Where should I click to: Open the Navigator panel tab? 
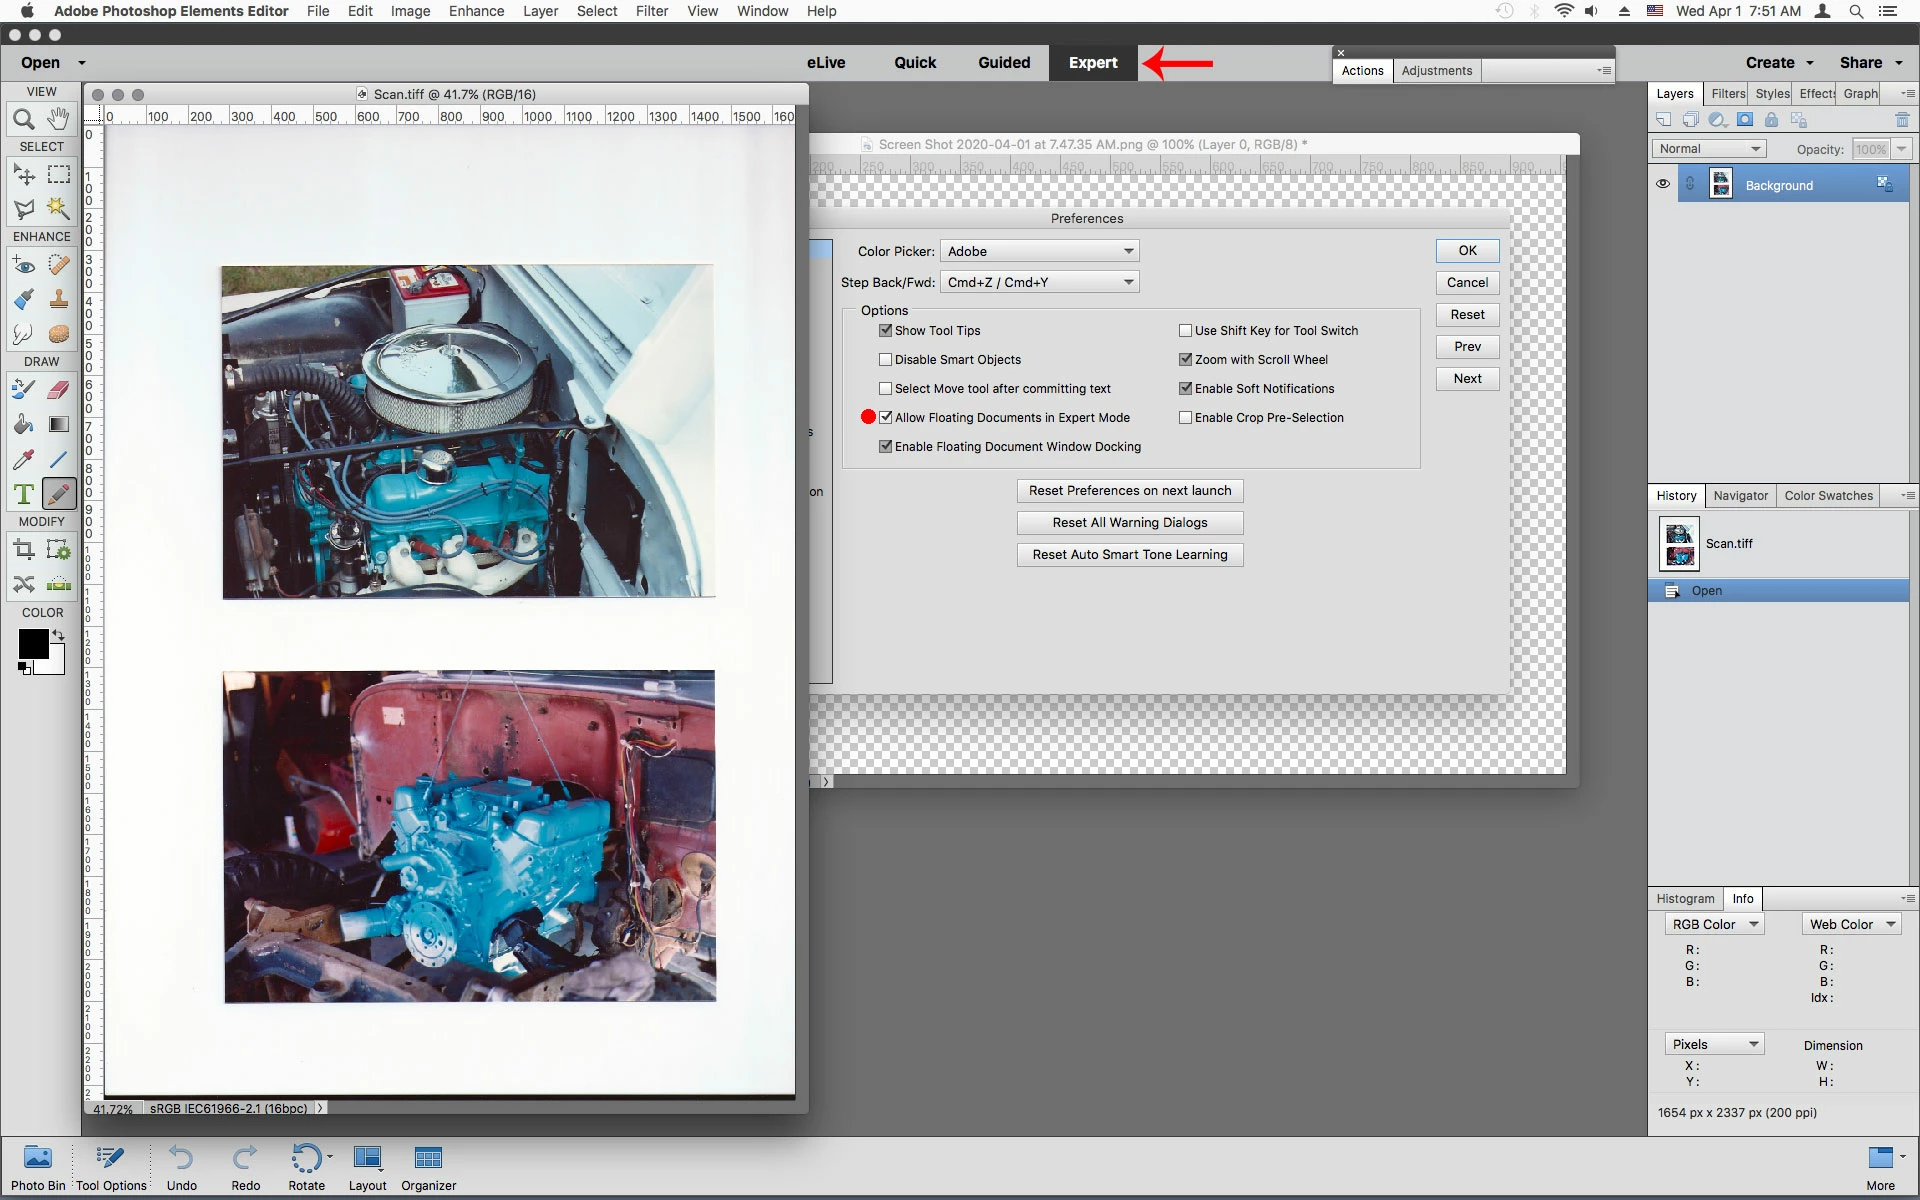click(x=1740, y=496)
